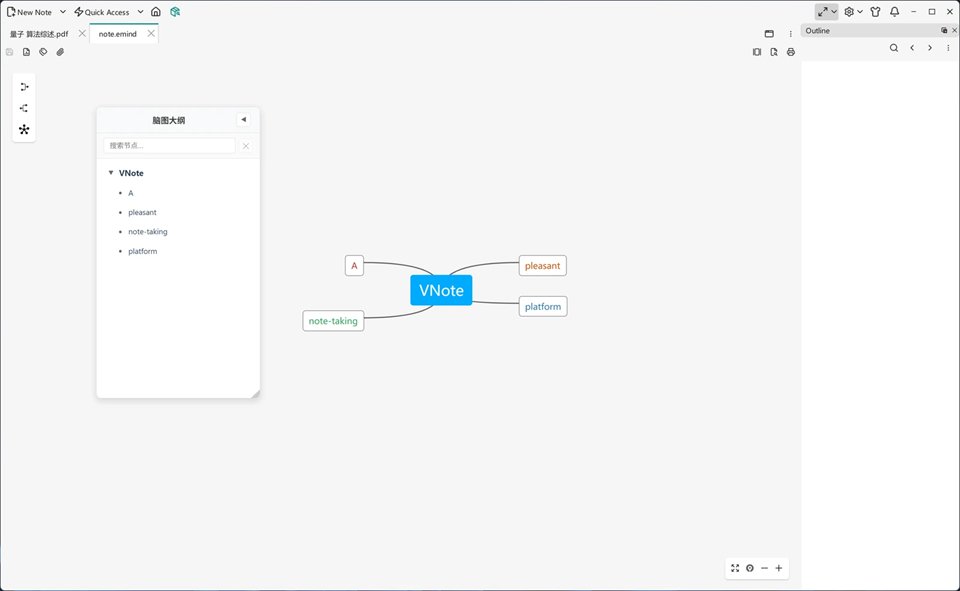Click the teal cube icon beside home
This screenshot has height=591, width=960.
point(175,12)
